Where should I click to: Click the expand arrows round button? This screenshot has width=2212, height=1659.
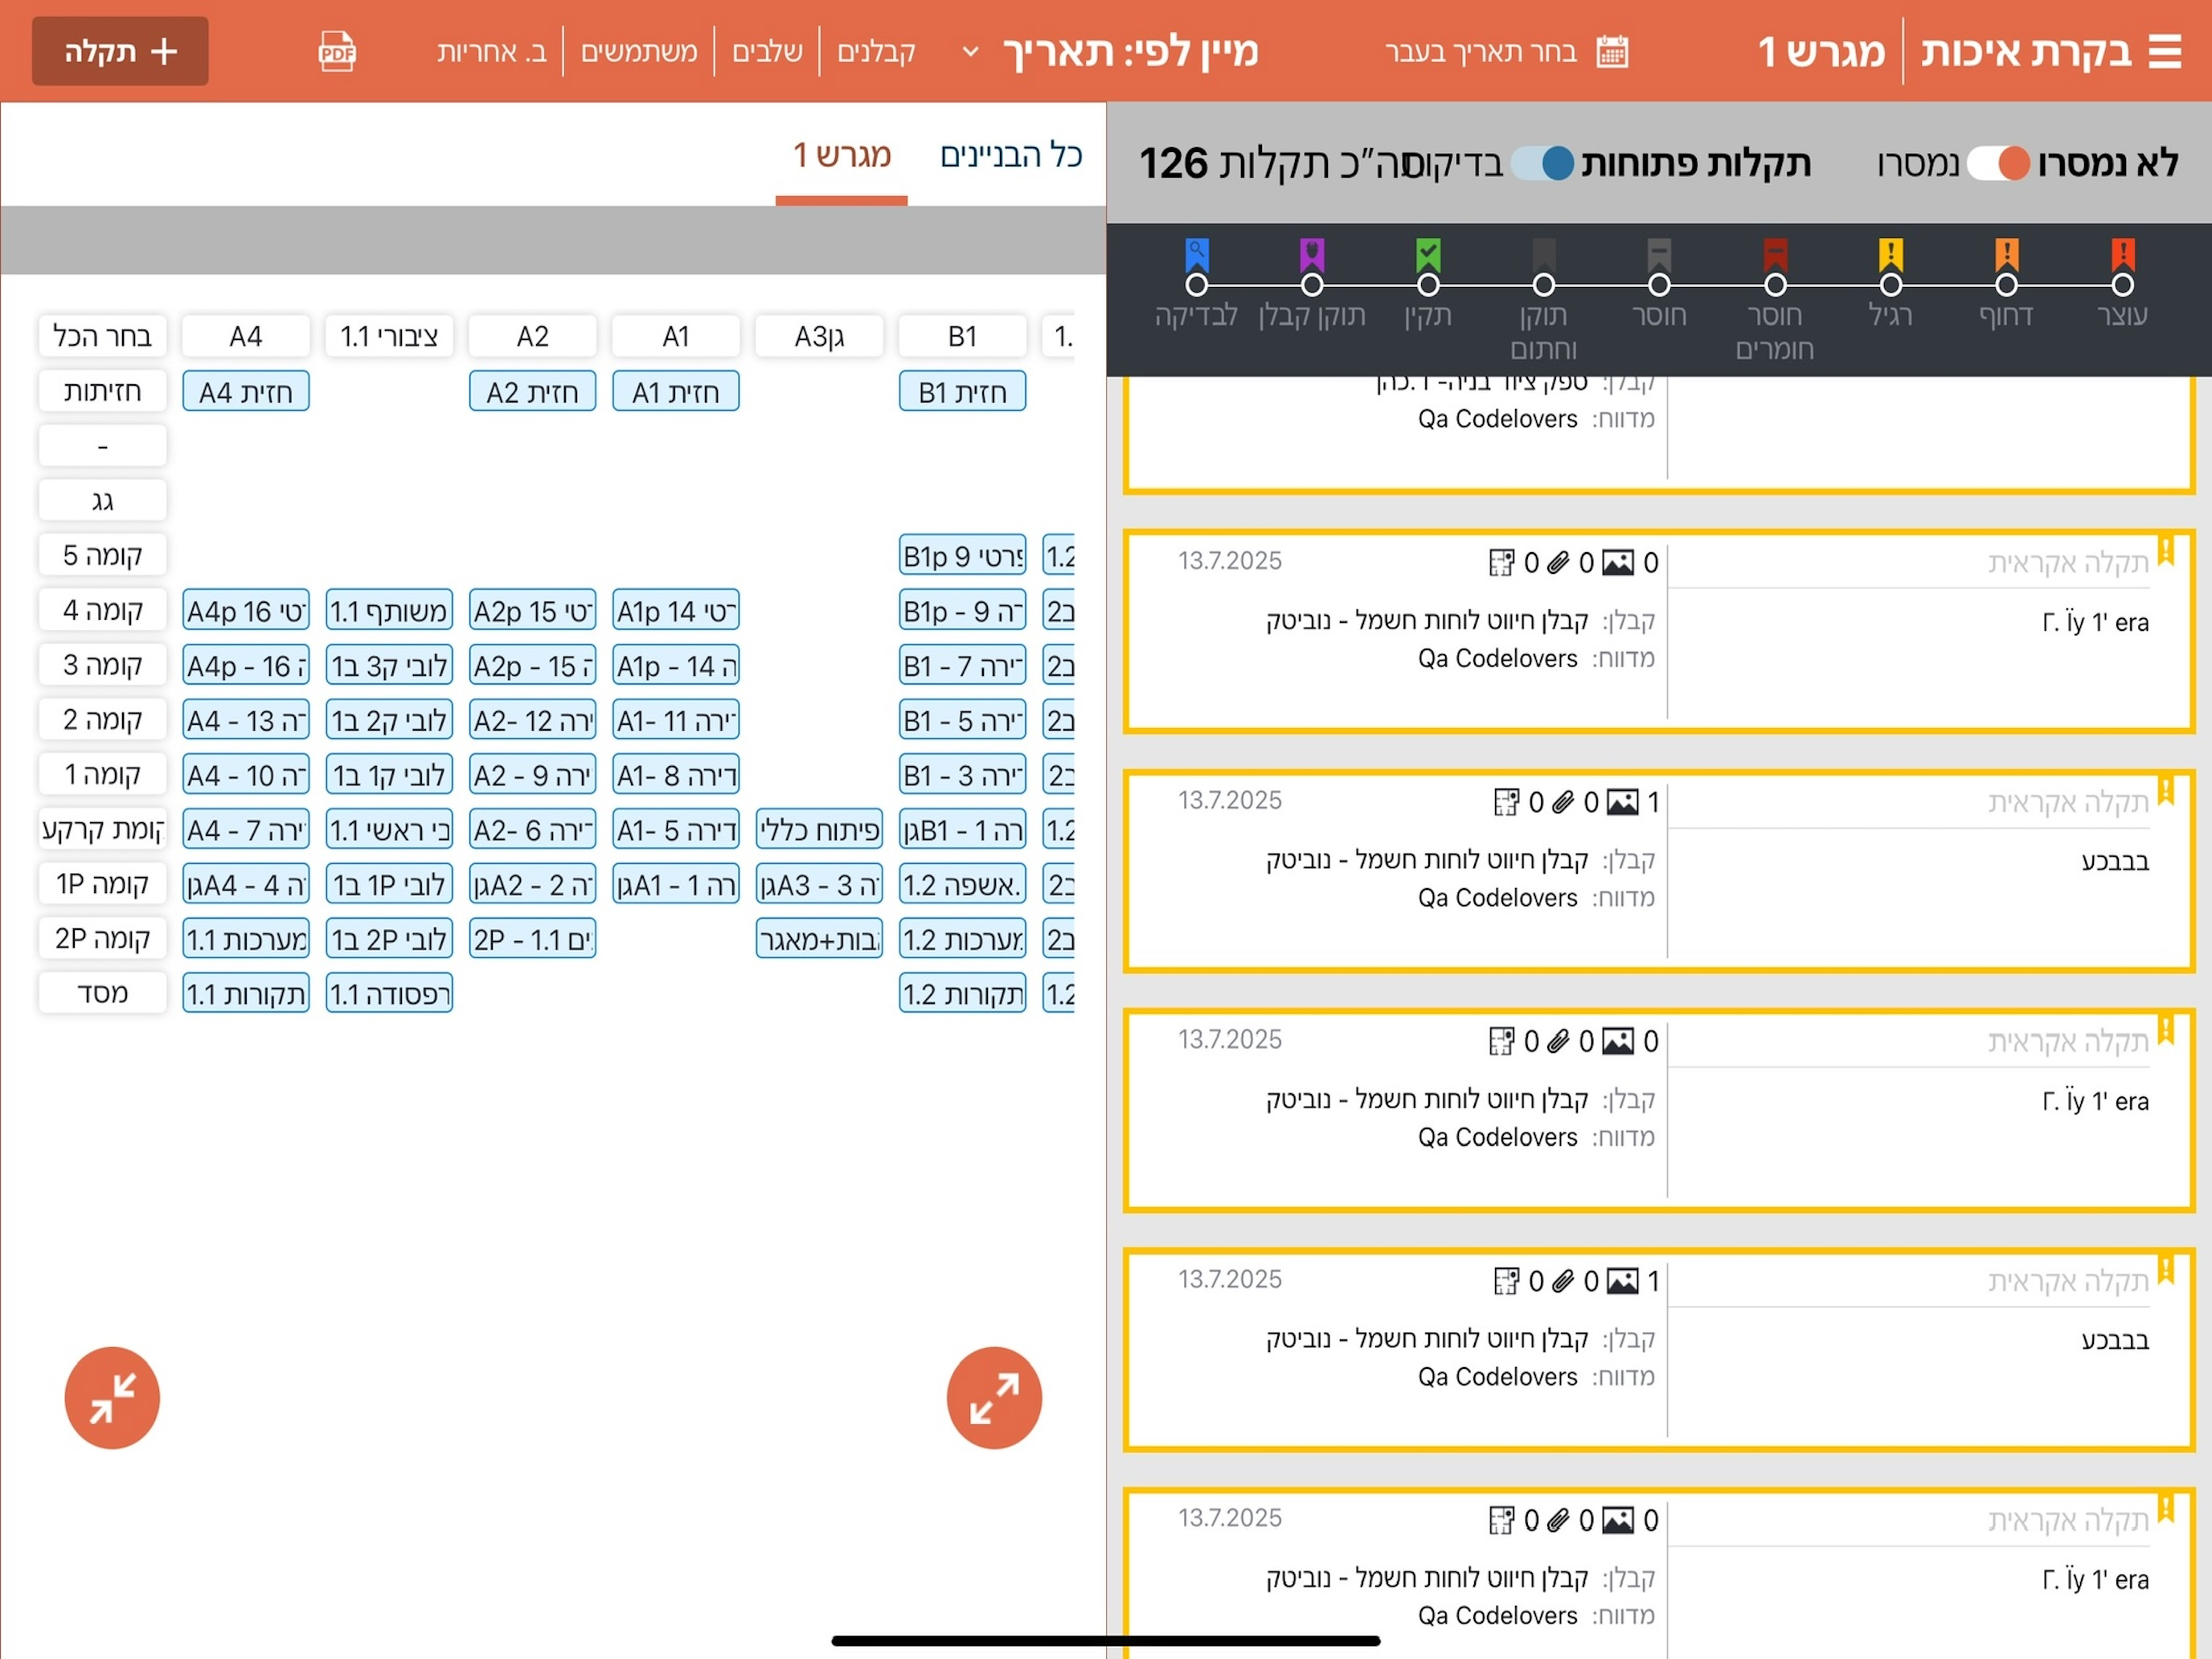994,1397
